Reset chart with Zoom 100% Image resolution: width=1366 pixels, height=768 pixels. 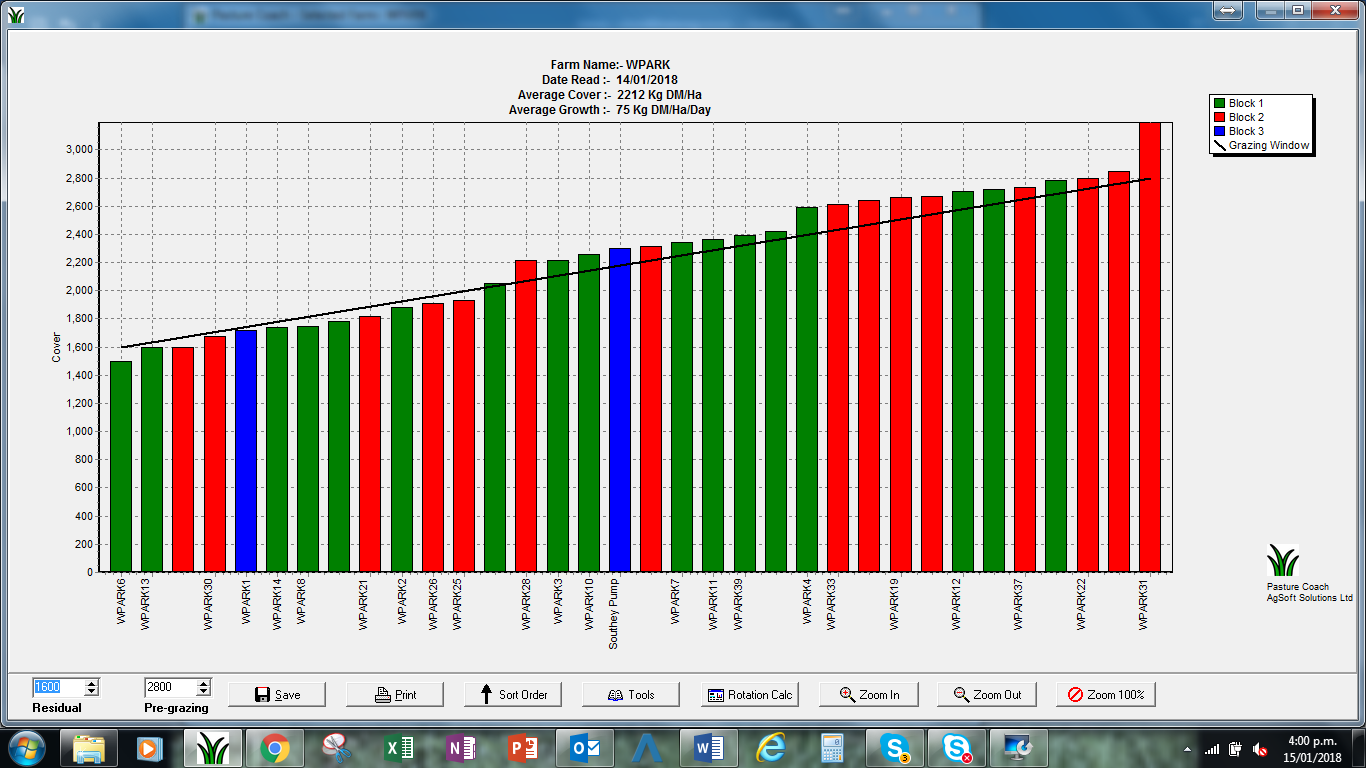(1105, 694)
